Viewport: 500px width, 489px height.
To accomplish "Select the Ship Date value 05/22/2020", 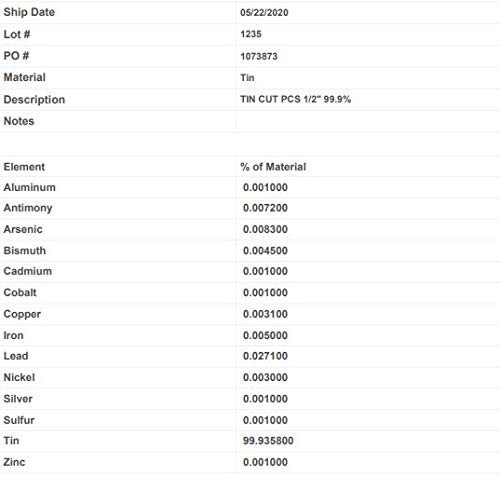I will (264, 13).
